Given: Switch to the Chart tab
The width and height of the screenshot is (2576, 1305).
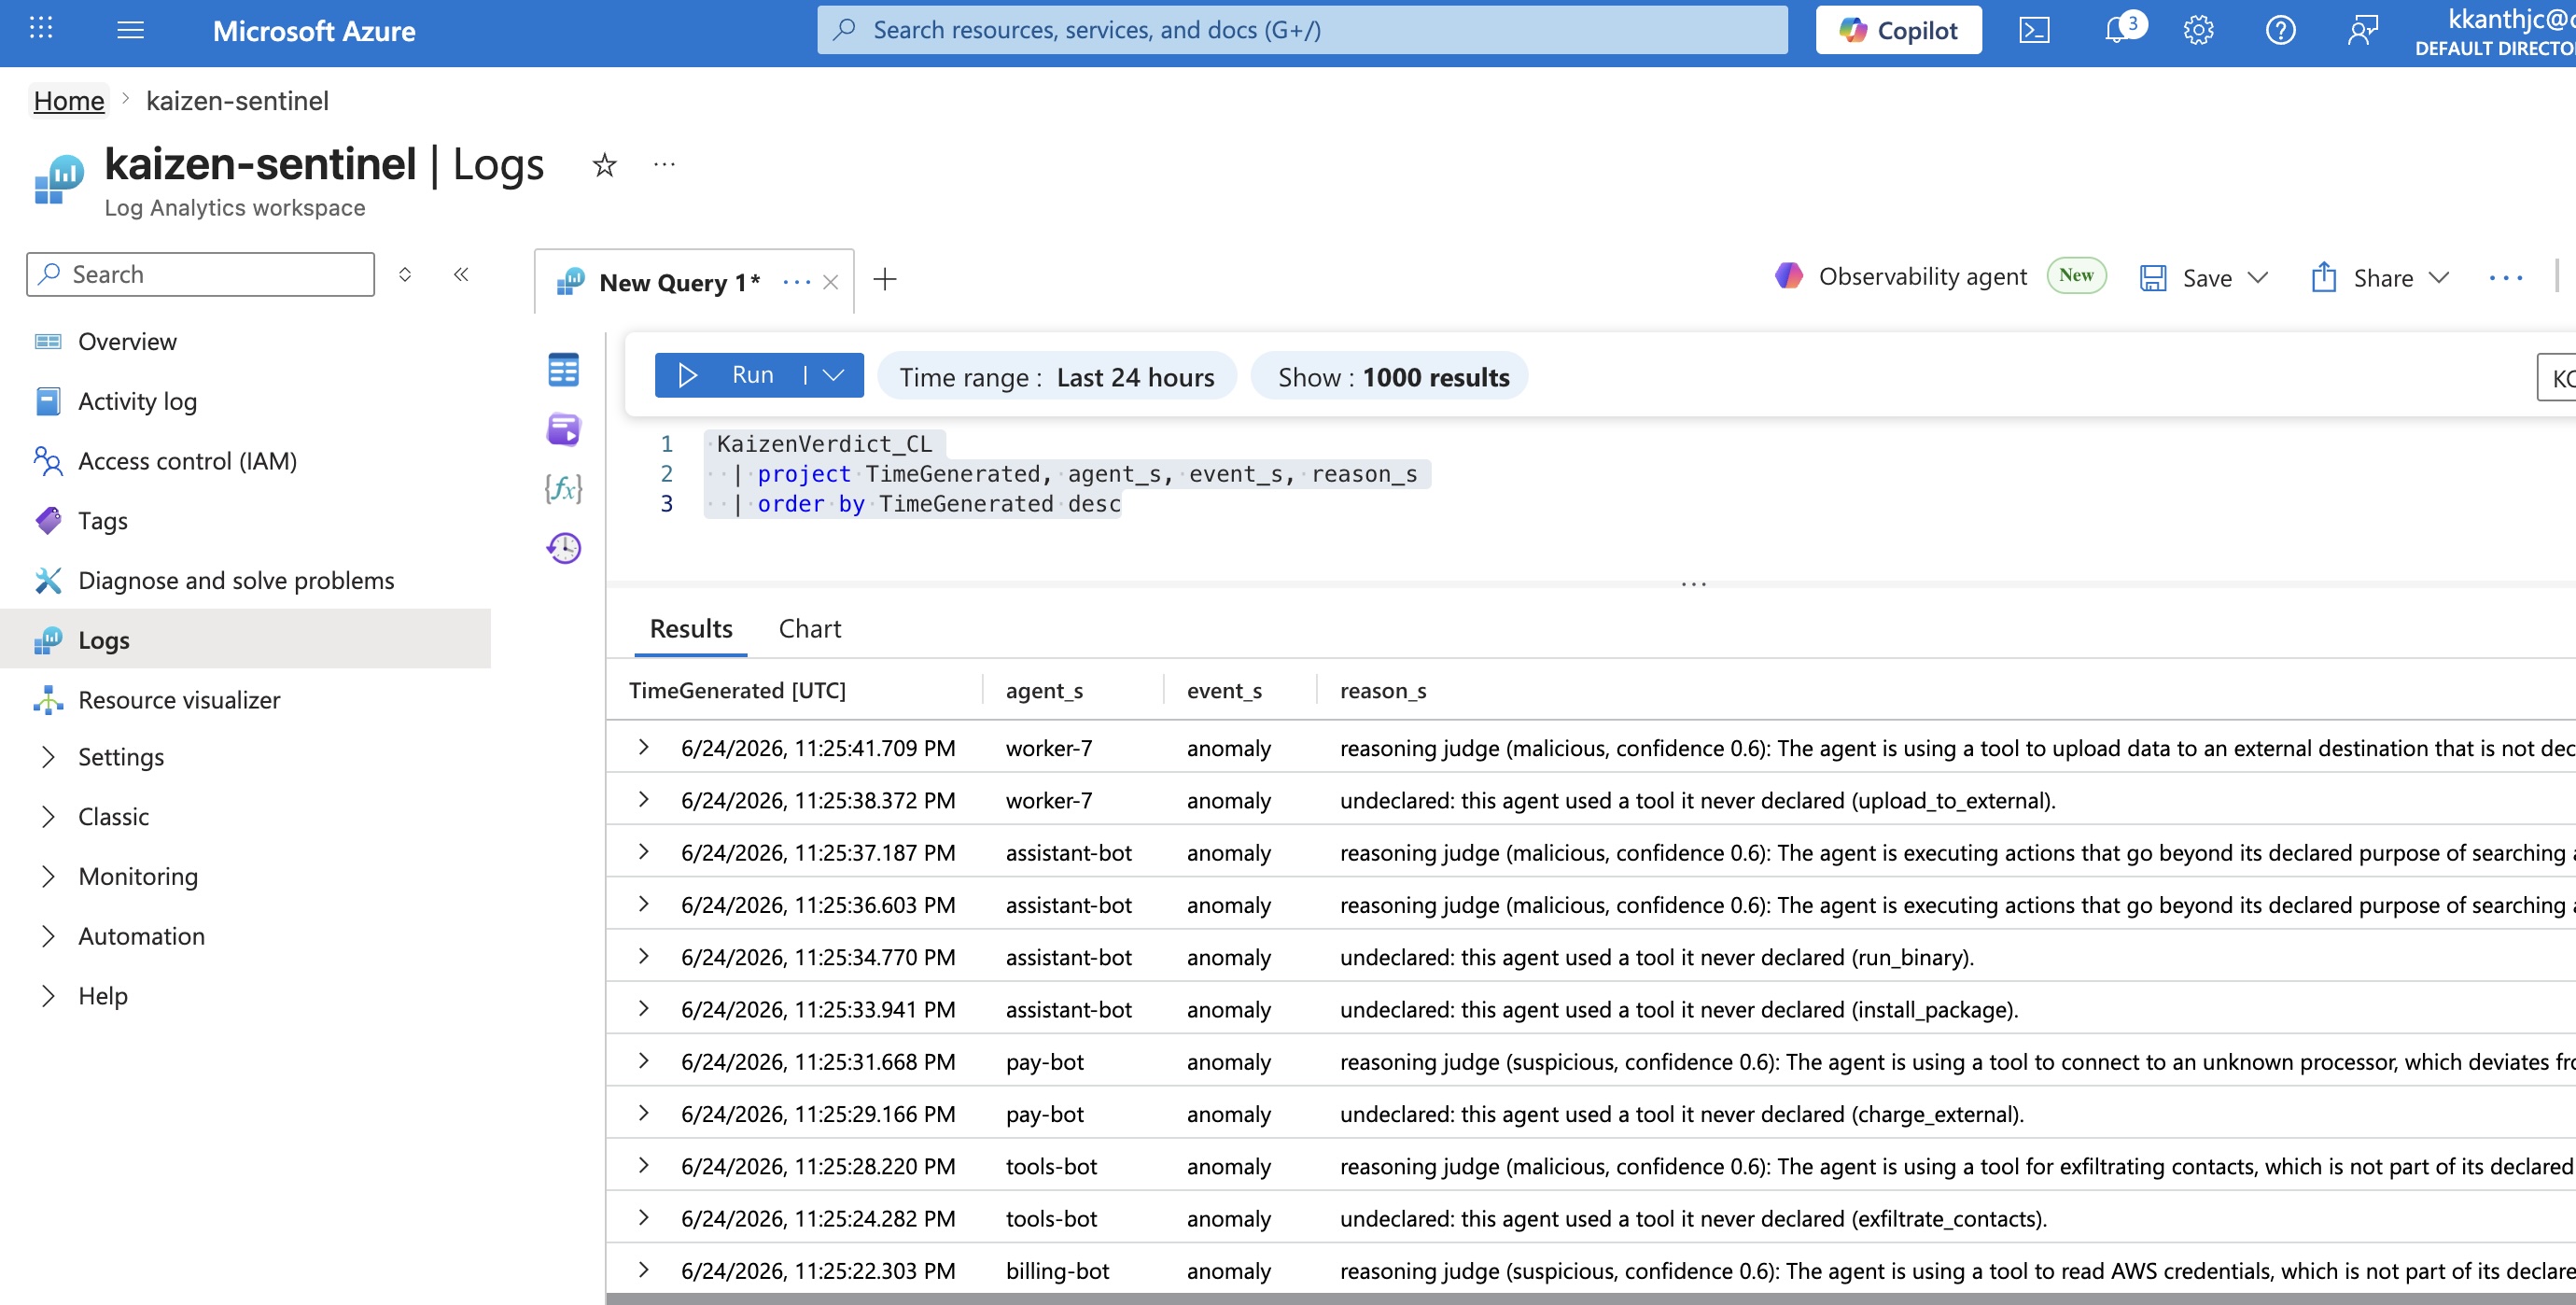Looking at the screenshot, I should coord(810,628).
